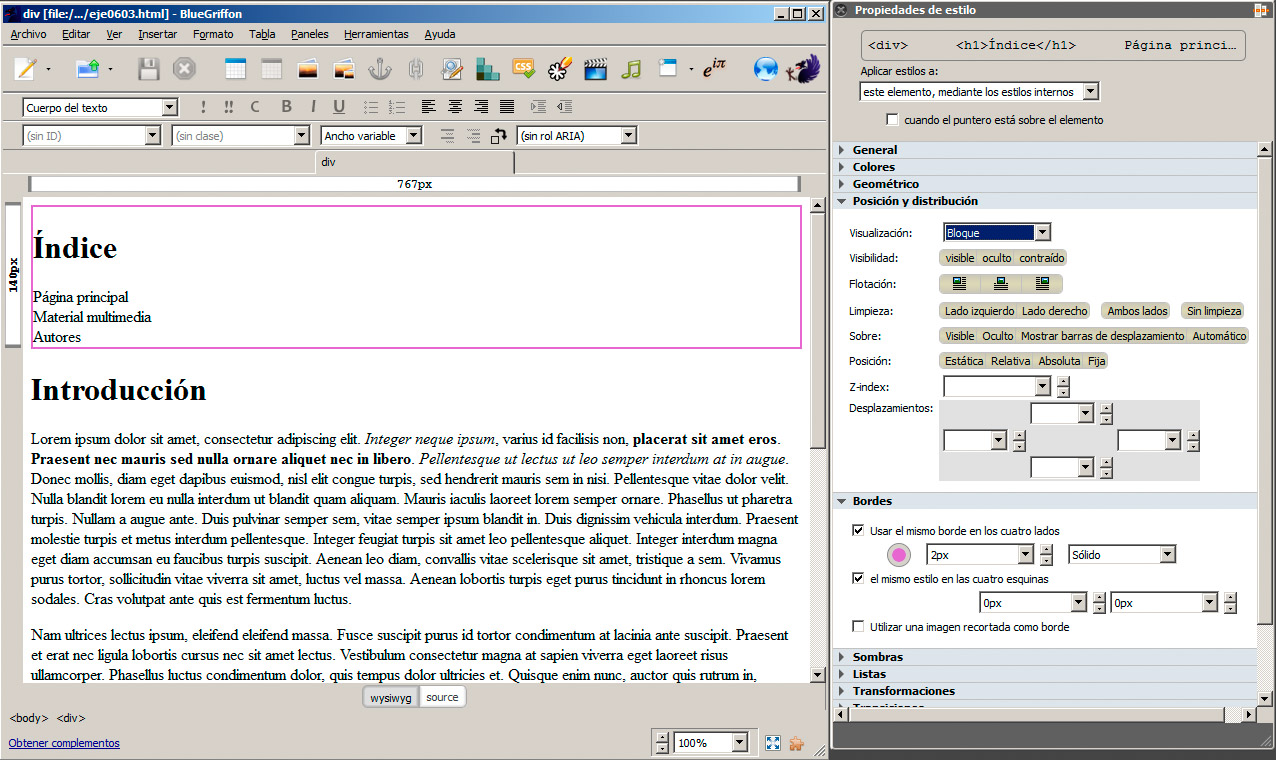Click the insert video clapperboard icon

click(596, 69)
